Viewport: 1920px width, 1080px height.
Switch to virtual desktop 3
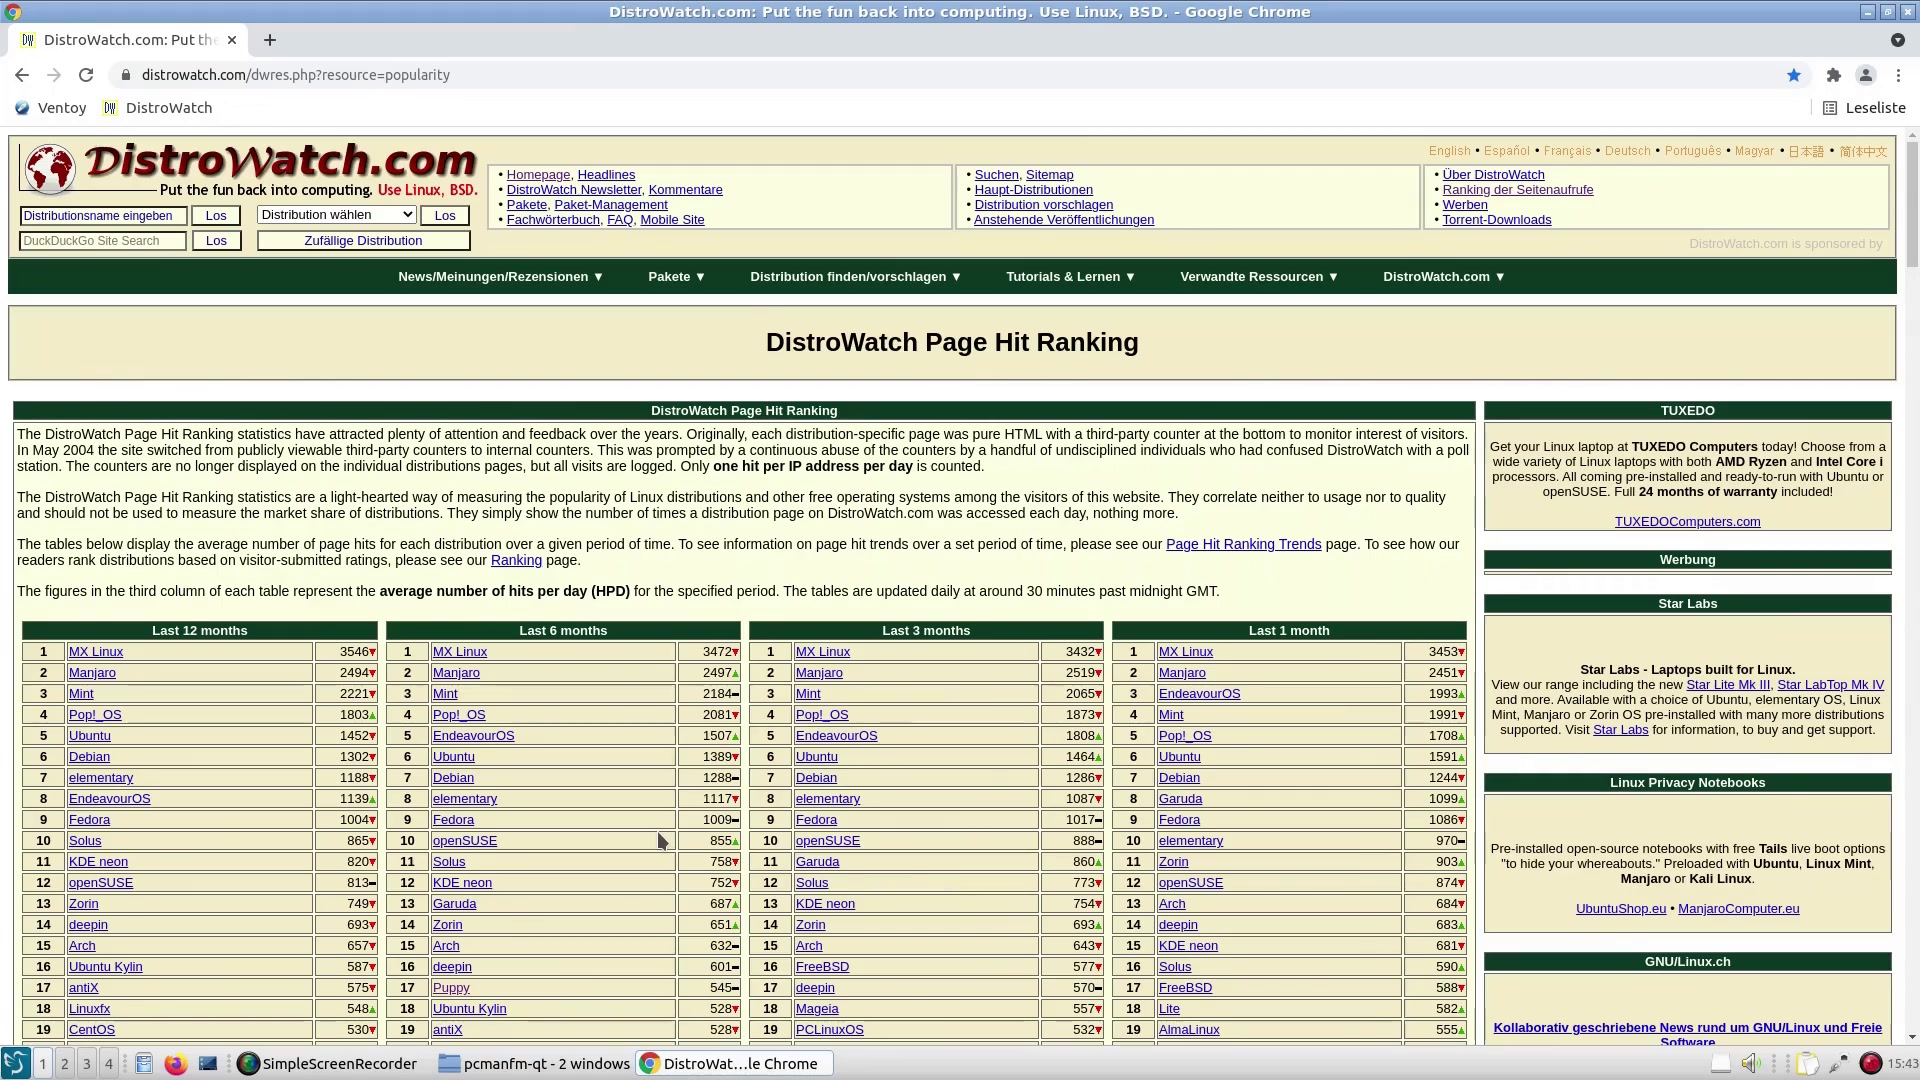pos(87,1064)
